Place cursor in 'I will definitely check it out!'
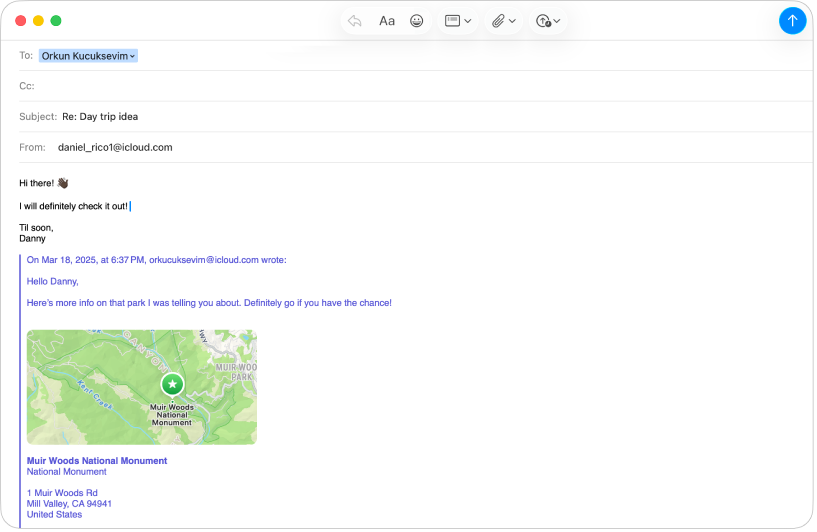817x532 pixels. coord(73,207)
